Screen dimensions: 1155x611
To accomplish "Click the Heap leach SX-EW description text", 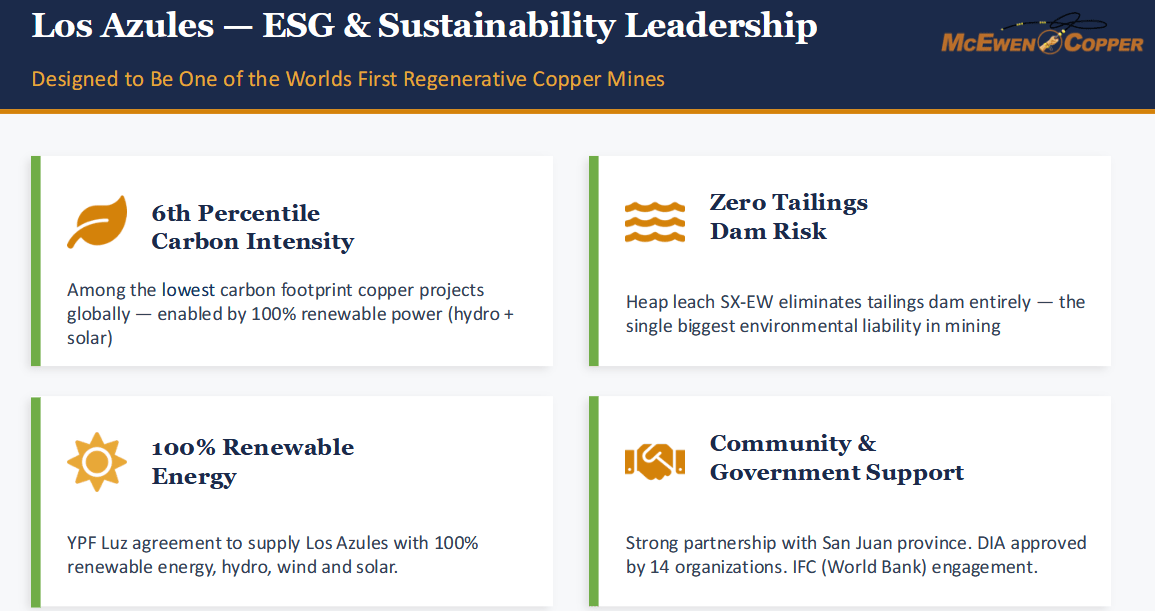I will 855,314.
